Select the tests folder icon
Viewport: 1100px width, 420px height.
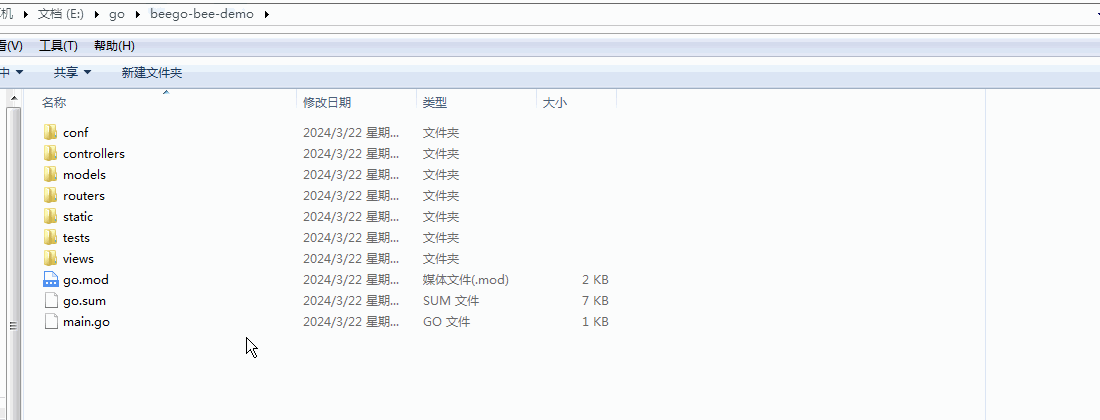(50, 238)
